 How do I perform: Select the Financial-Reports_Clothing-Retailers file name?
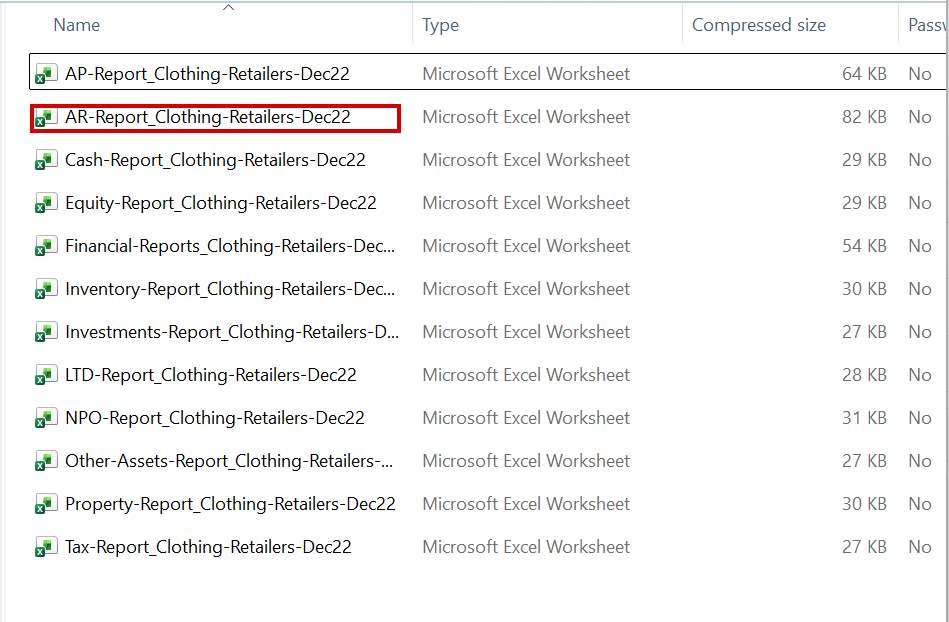point(230,246)
